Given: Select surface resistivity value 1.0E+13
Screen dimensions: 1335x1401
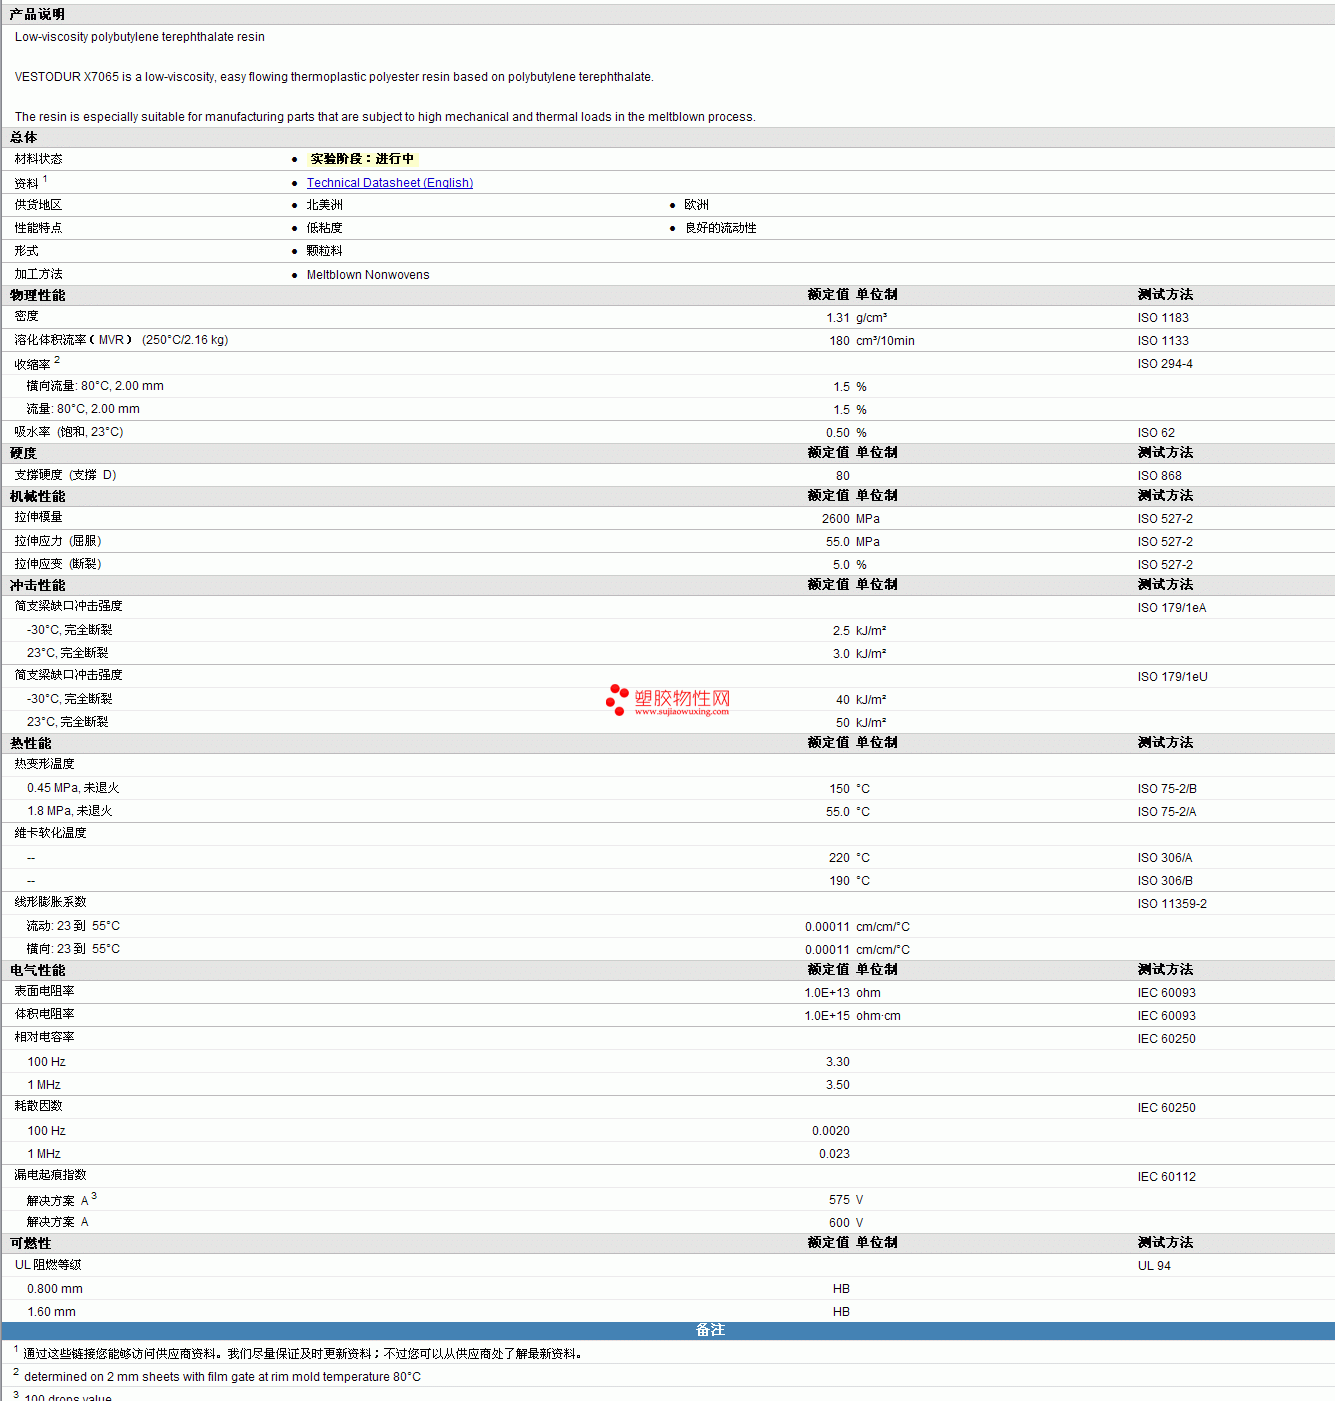Looking at the screenshot, I should [x=827, y=993].
